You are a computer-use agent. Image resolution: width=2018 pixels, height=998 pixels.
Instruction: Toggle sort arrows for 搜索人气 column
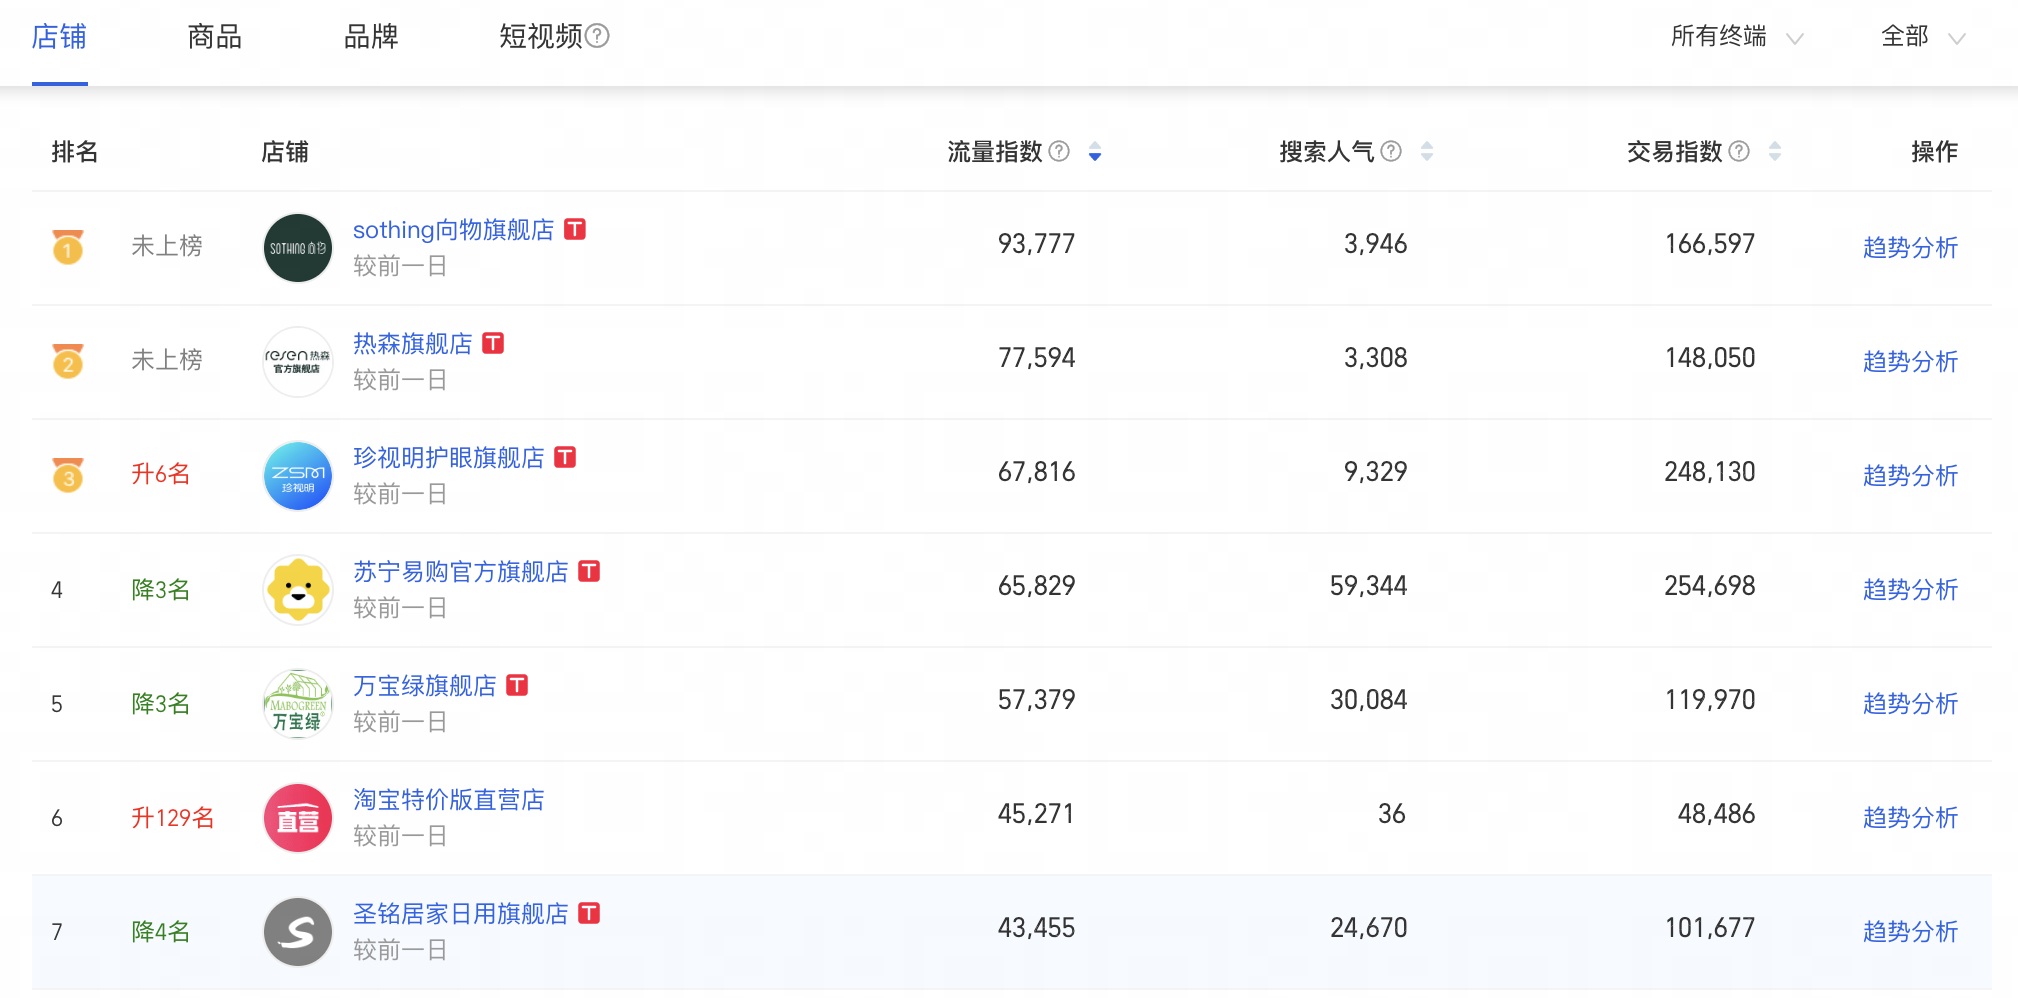pos(1427,151)
